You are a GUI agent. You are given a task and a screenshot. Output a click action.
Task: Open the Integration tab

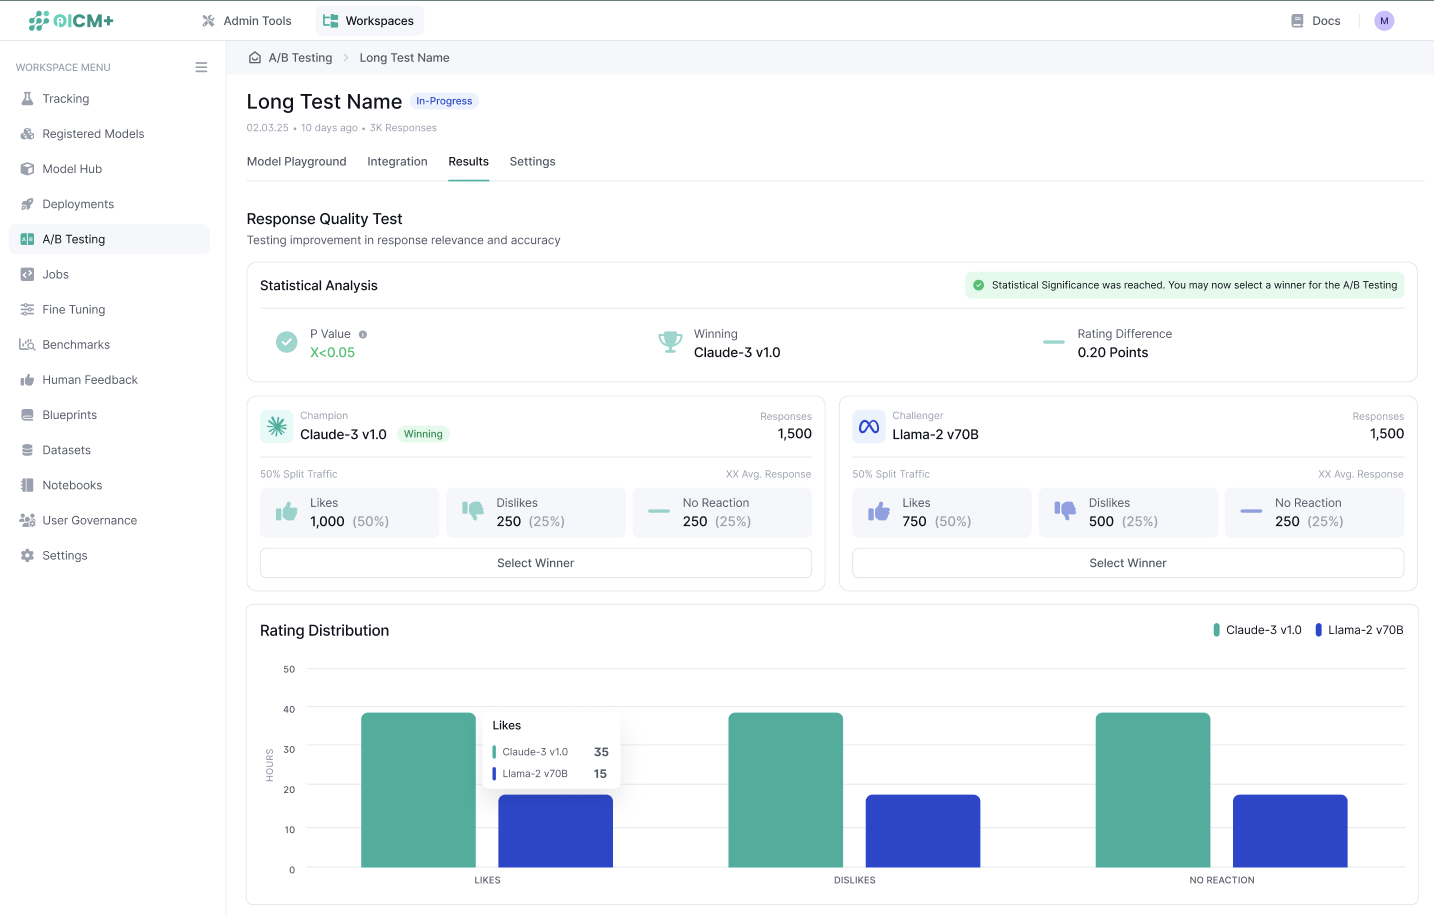coord(397,162)
